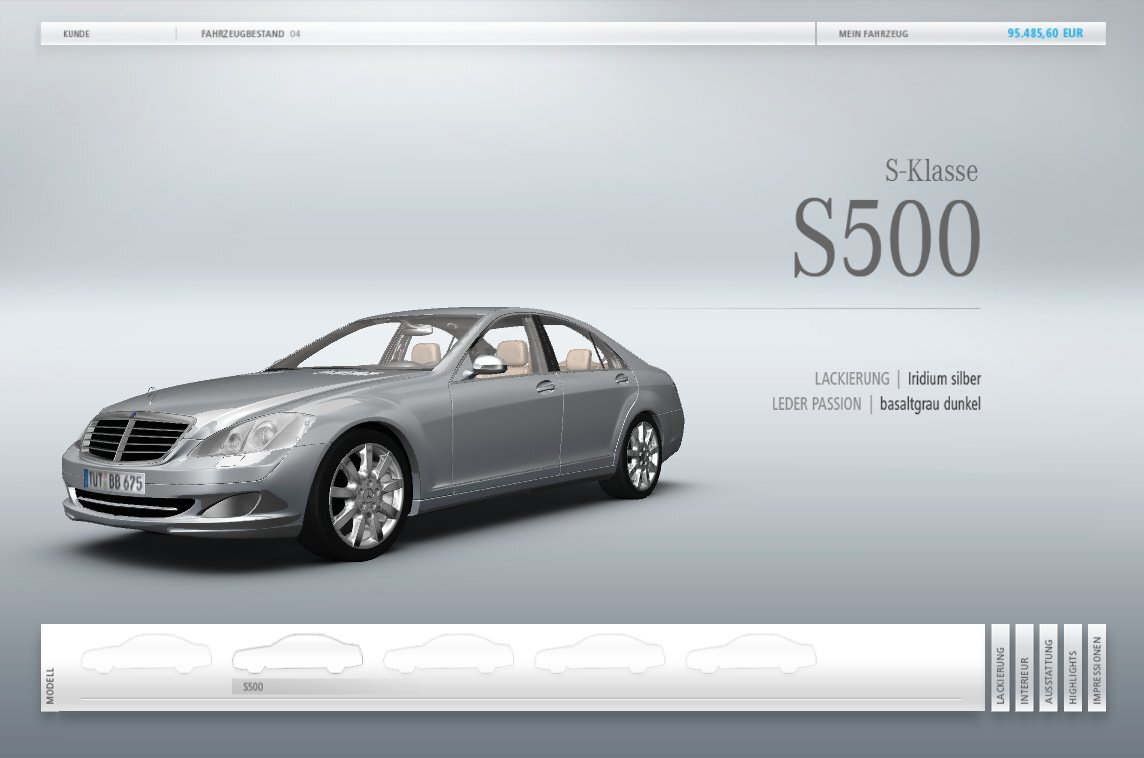1144x758 pixels.
Task: Choose the third car model silhouette
Action: [448, 654]
